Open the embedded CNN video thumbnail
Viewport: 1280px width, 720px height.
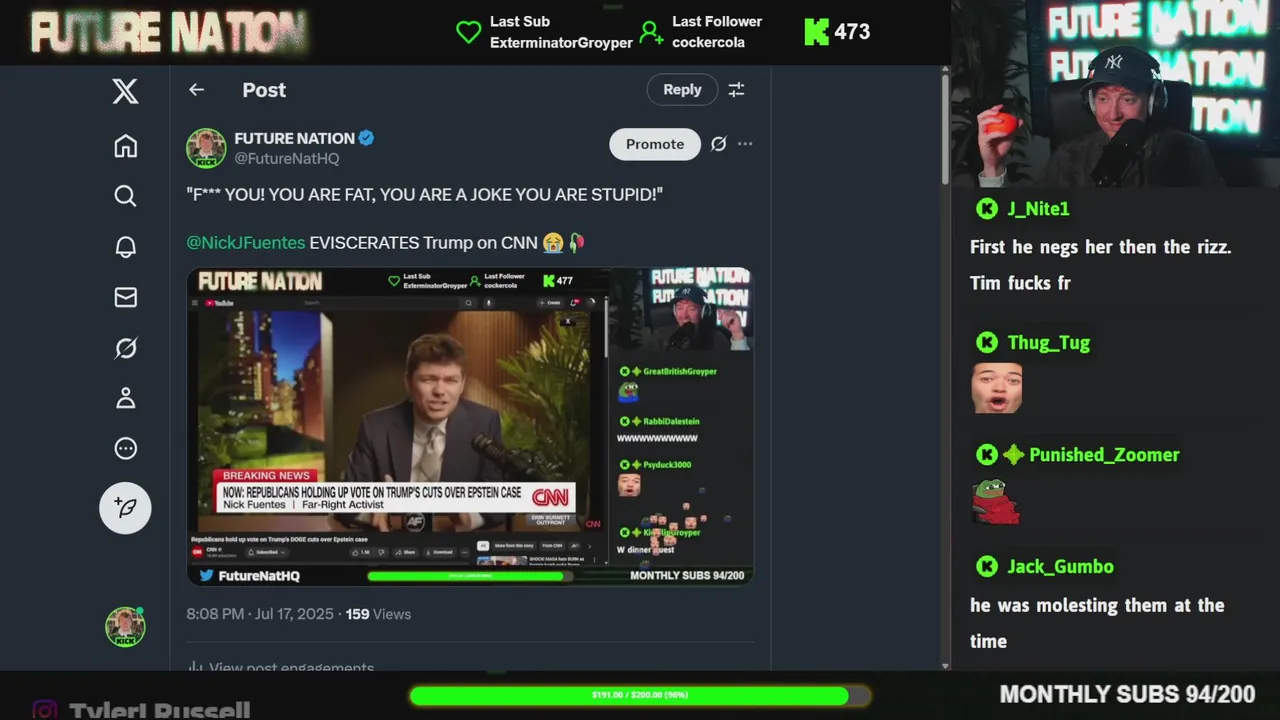coord(470,426)
